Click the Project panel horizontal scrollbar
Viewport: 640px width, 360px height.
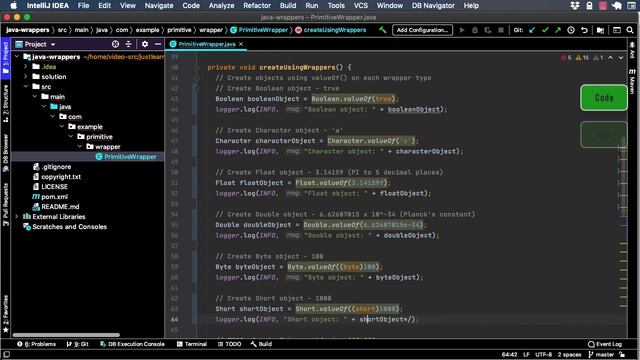tap(67, 335)
